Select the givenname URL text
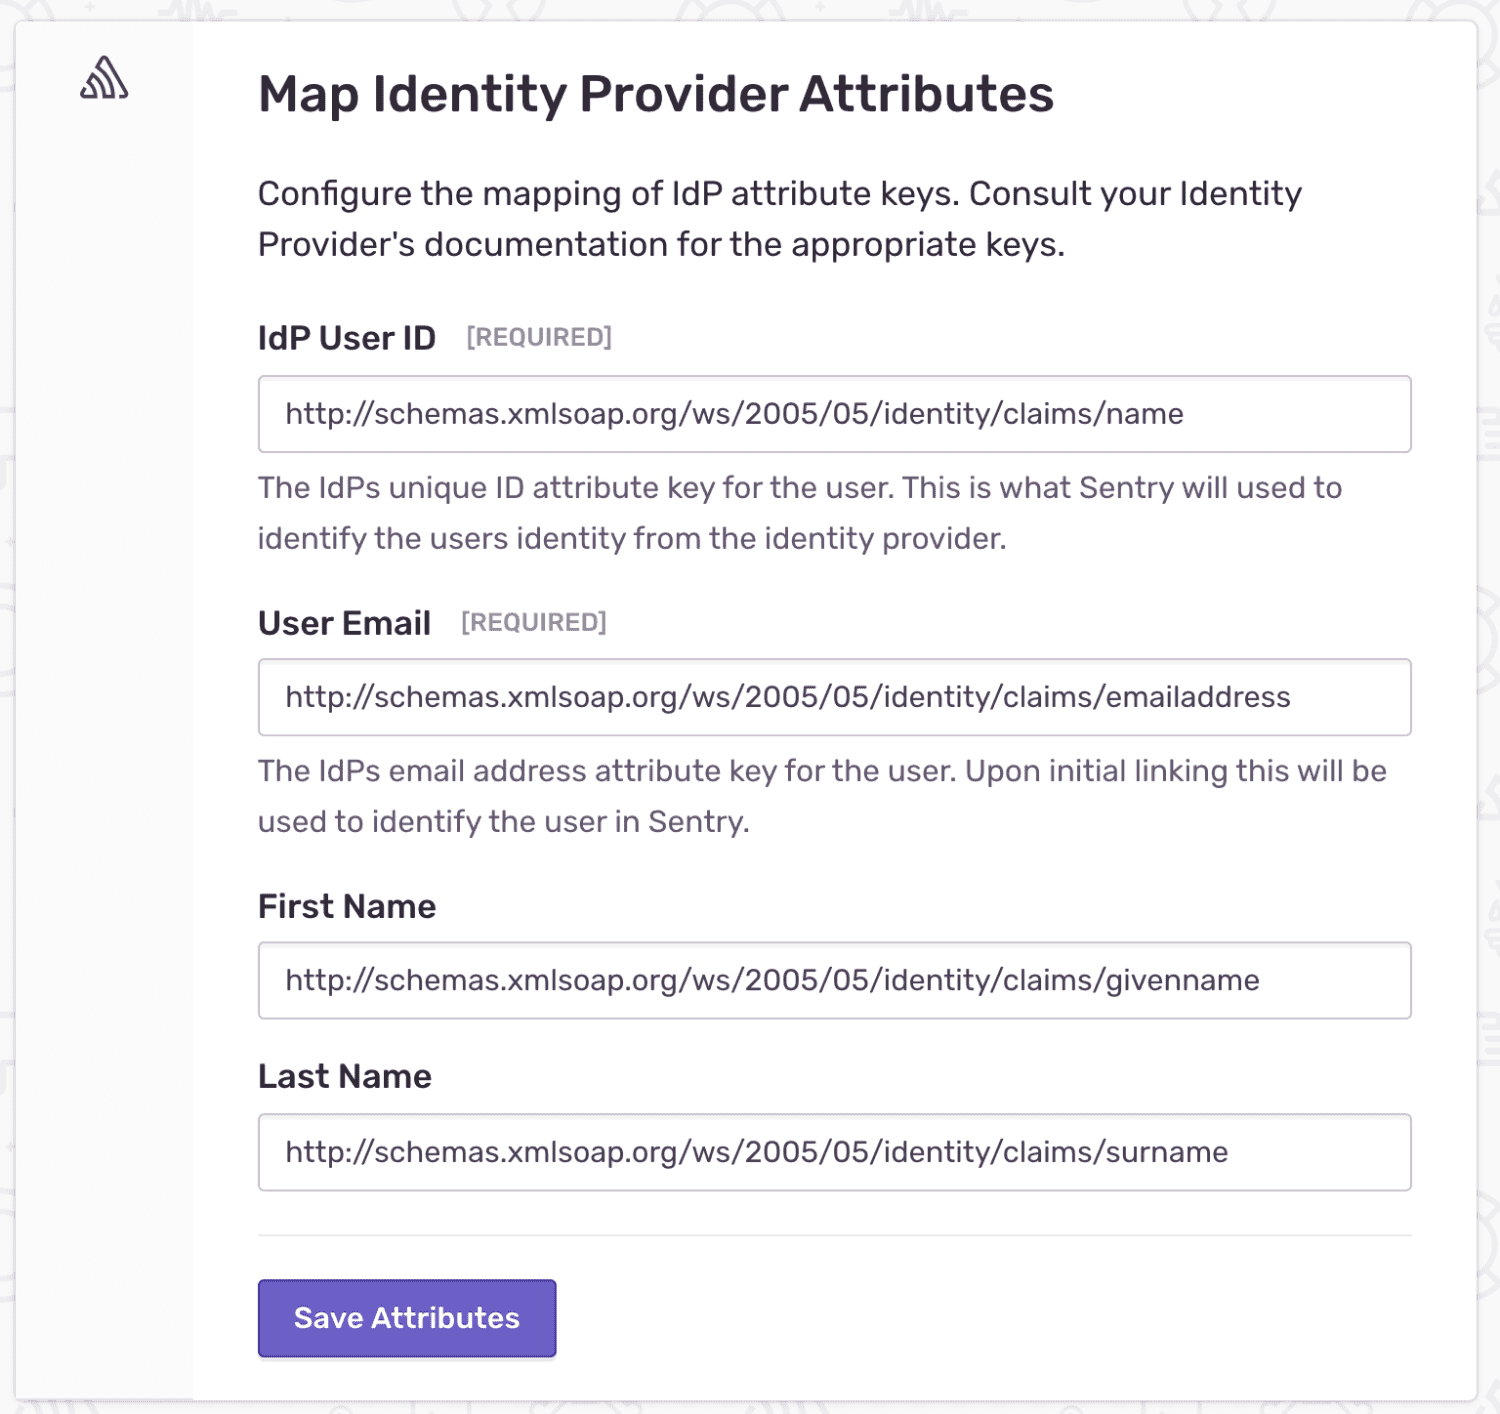 click(x=770, y=981)
